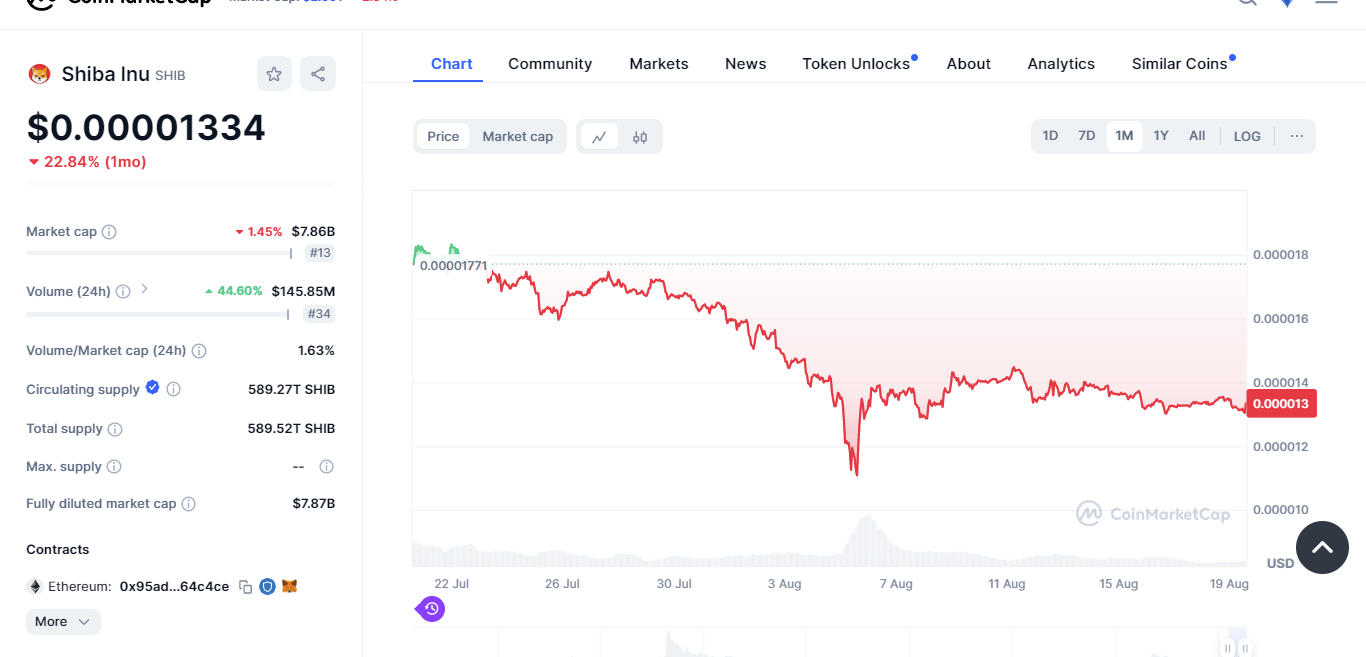Switch to candlestick chart icon
Screen dimensions: 1366x657
coord(640,137)
